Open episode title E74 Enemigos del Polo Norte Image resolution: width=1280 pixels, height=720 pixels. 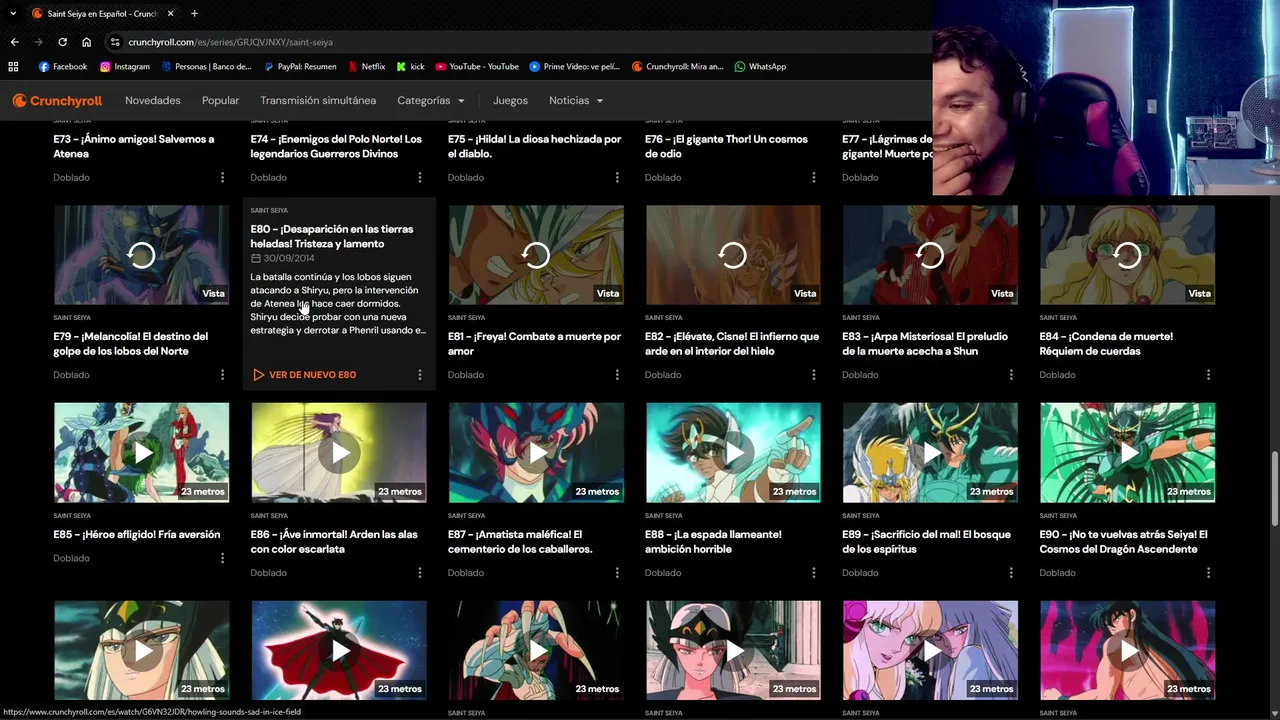pos(336,146)
